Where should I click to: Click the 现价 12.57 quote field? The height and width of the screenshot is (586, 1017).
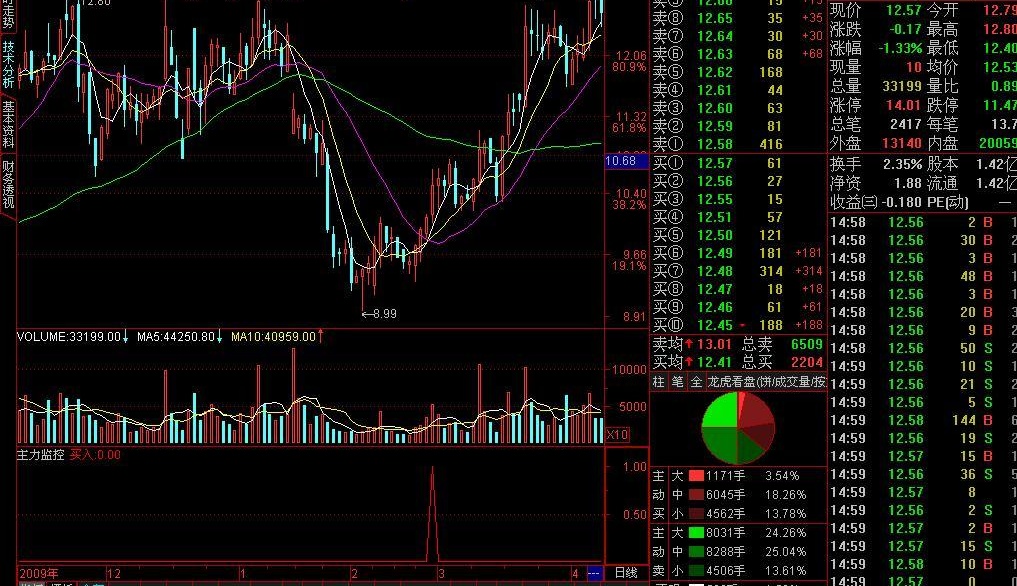[x=876, y=10]
